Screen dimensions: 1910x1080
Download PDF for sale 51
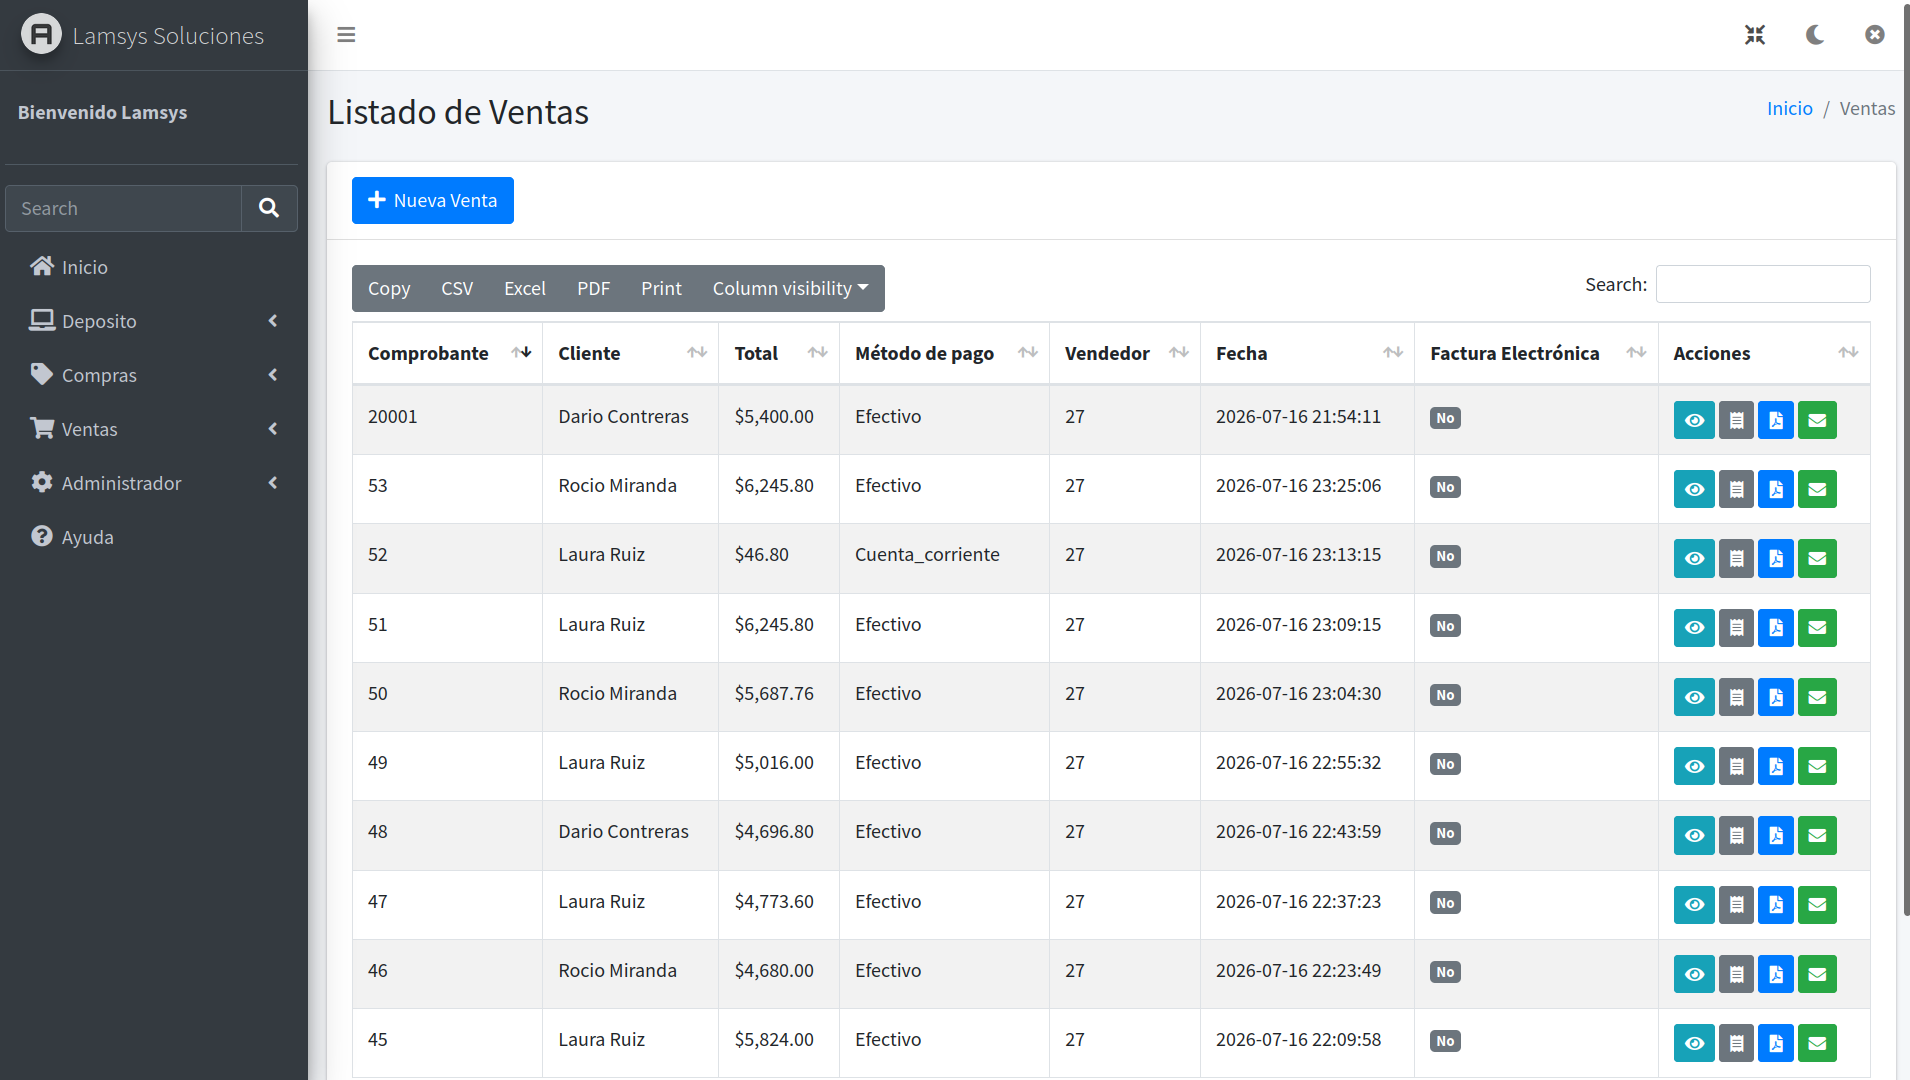click(1776, 628)
